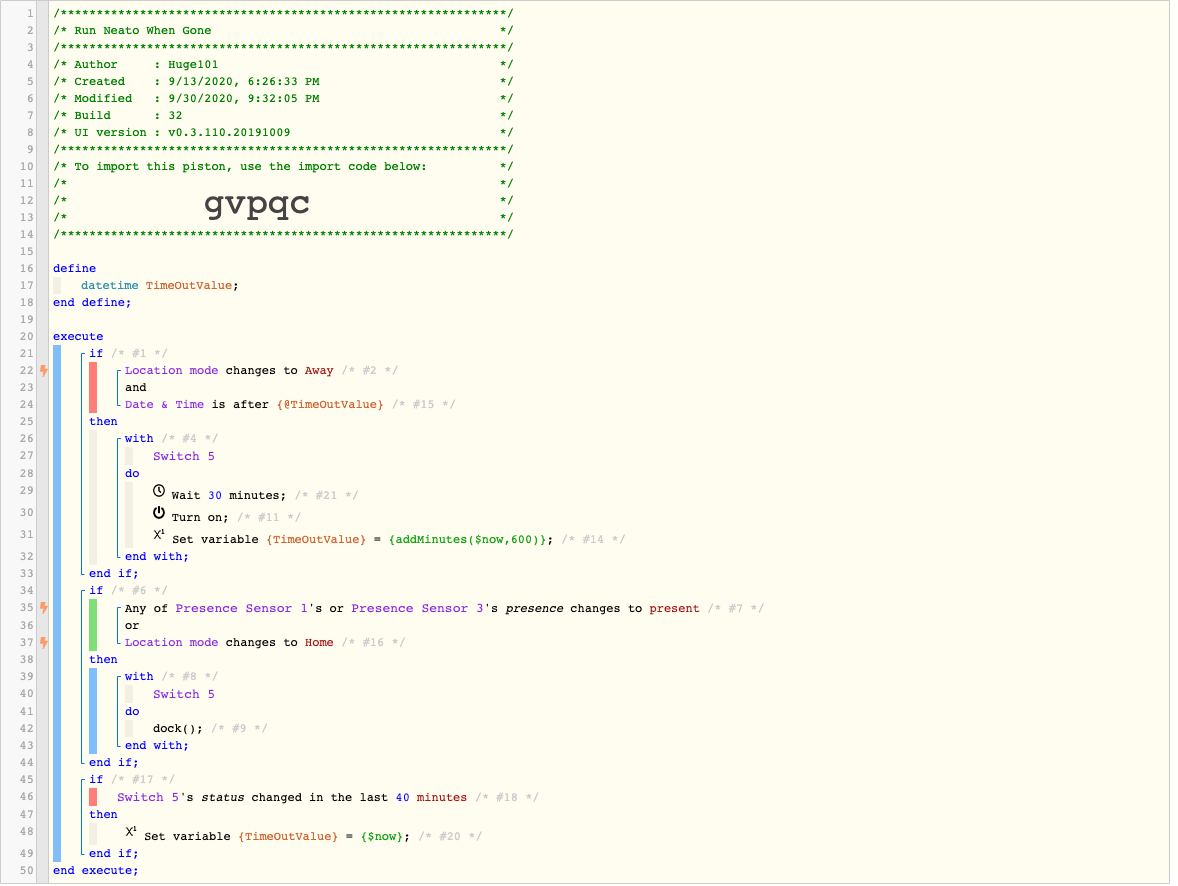Image resolution: width=1178 pixels, height=886 pixels.
Task: Click the 'define' keyword
Action: (x=74, y=268)
